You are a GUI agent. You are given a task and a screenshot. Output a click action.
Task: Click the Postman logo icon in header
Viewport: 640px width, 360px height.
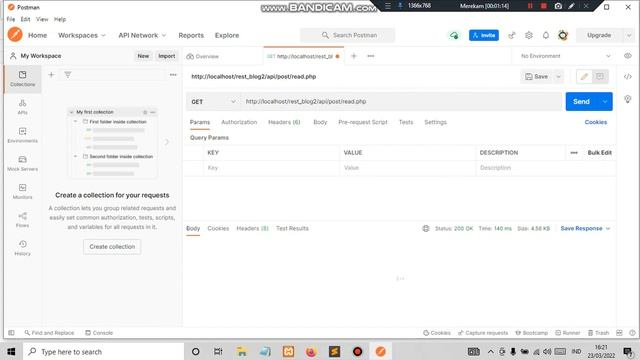[x=15, y=35]
